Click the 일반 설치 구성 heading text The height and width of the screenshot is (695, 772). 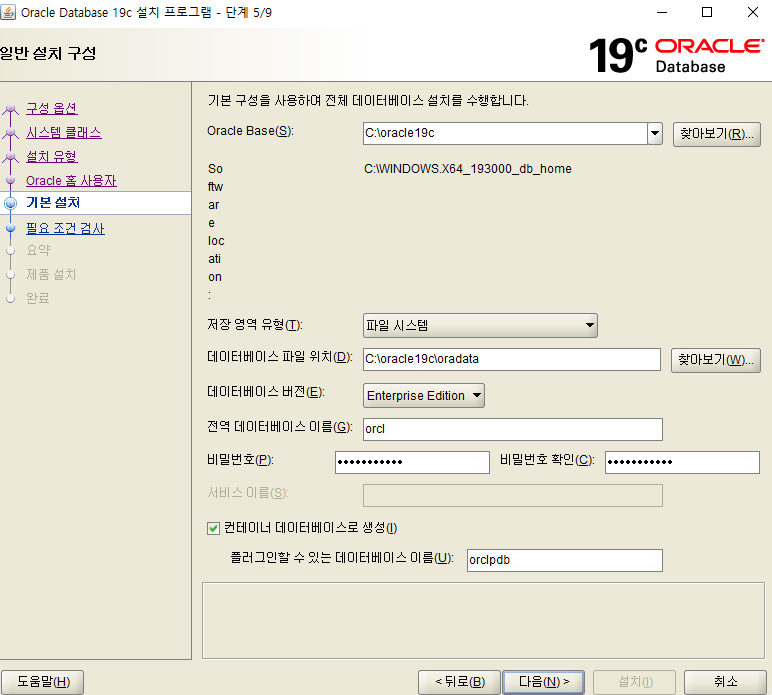pyautogui.click(x=48, y=53)
